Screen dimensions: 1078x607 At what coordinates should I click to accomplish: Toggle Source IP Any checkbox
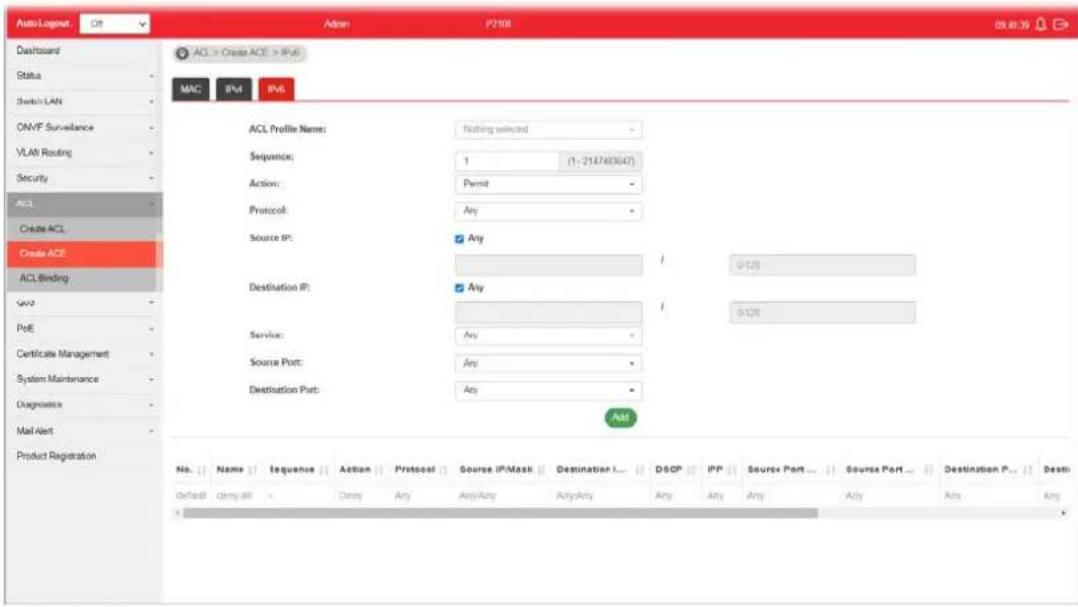459,239
